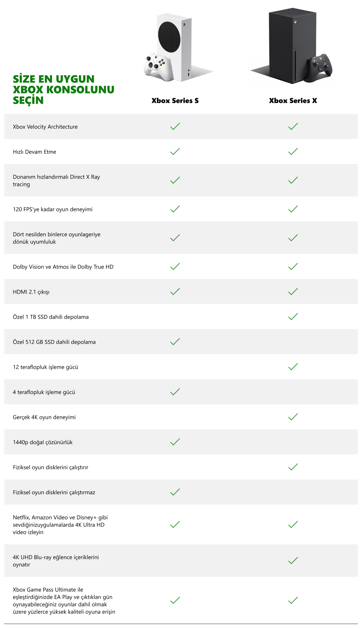Click checkmark in 4 terafloplık işleme gücü row
This screenshot has width=362, height=628.
click(x=175, y=392)
